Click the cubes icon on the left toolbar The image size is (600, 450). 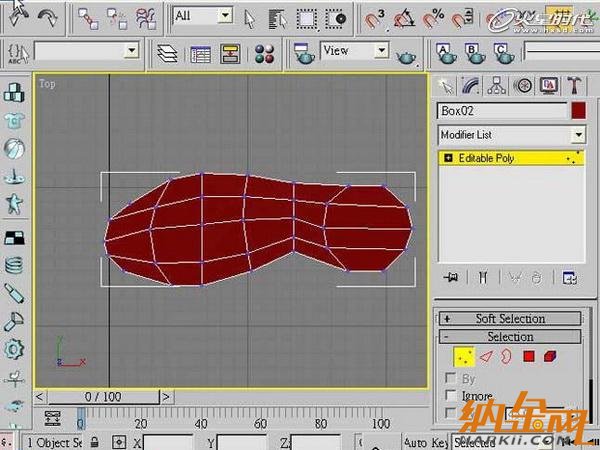coord(14,93)
